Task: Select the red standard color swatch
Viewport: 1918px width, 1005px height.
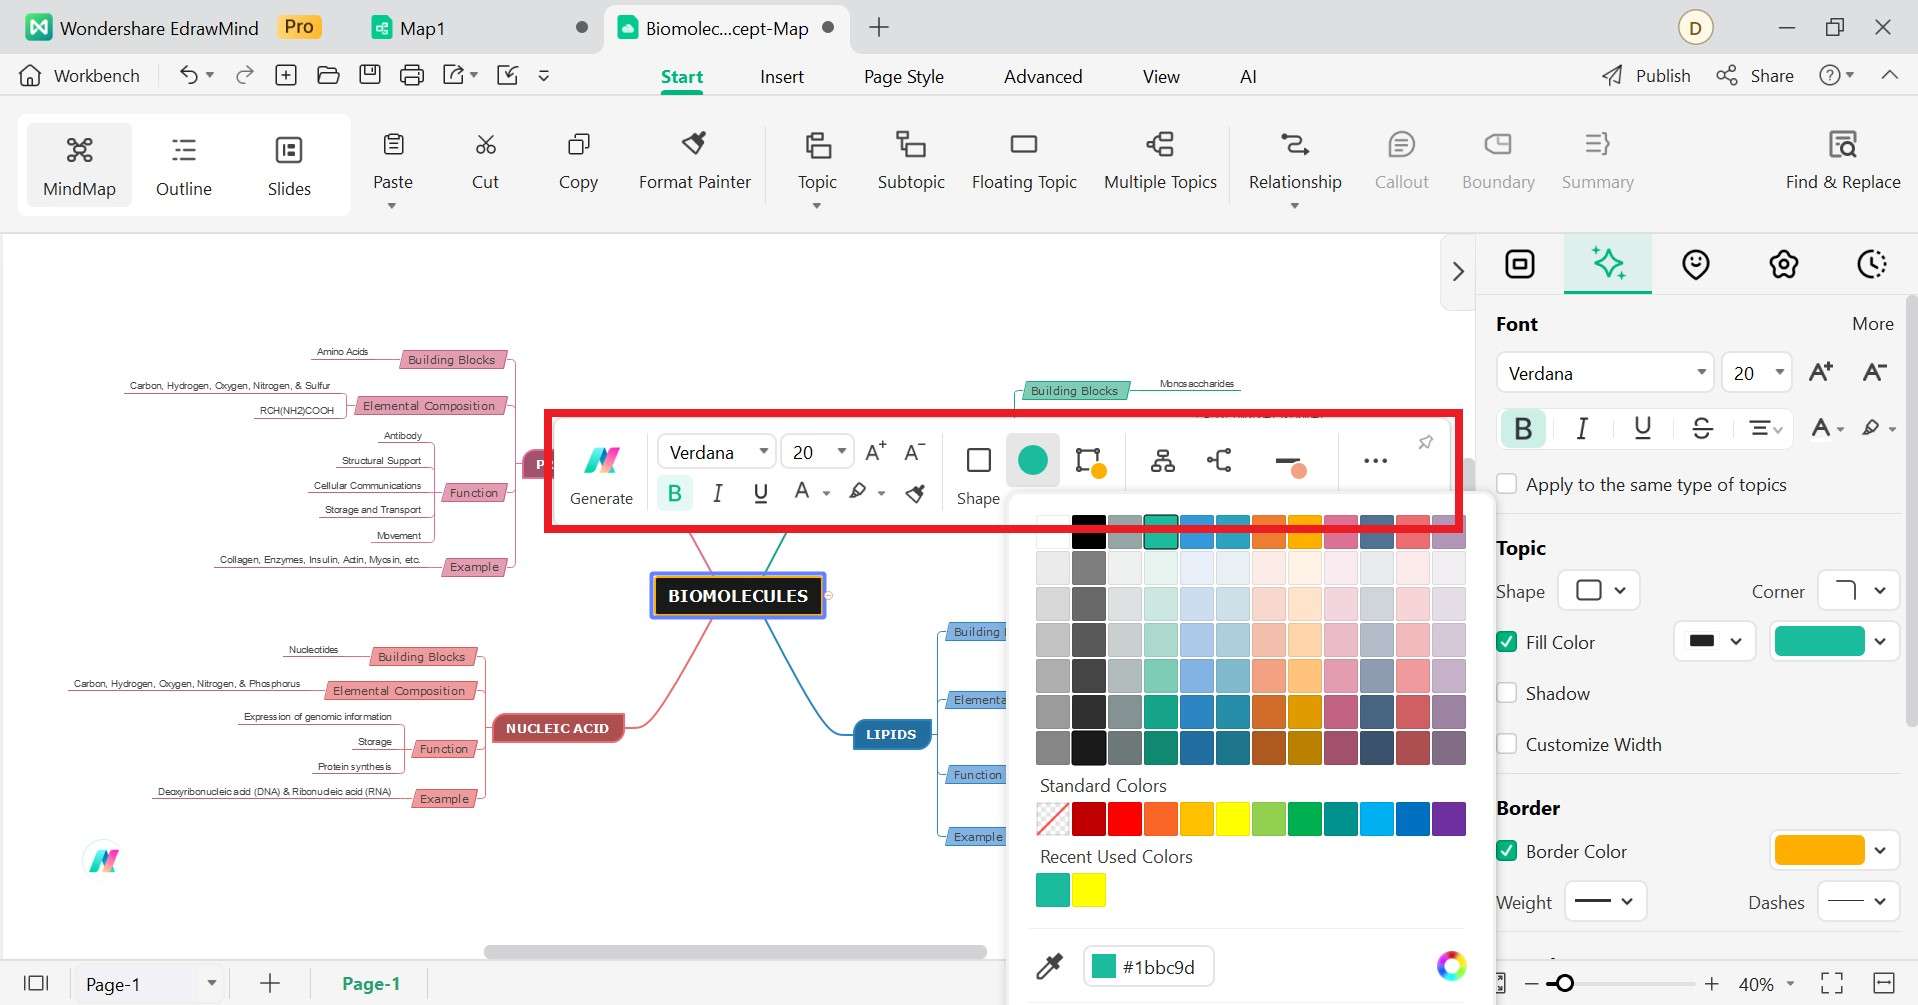Action: 1125,819
